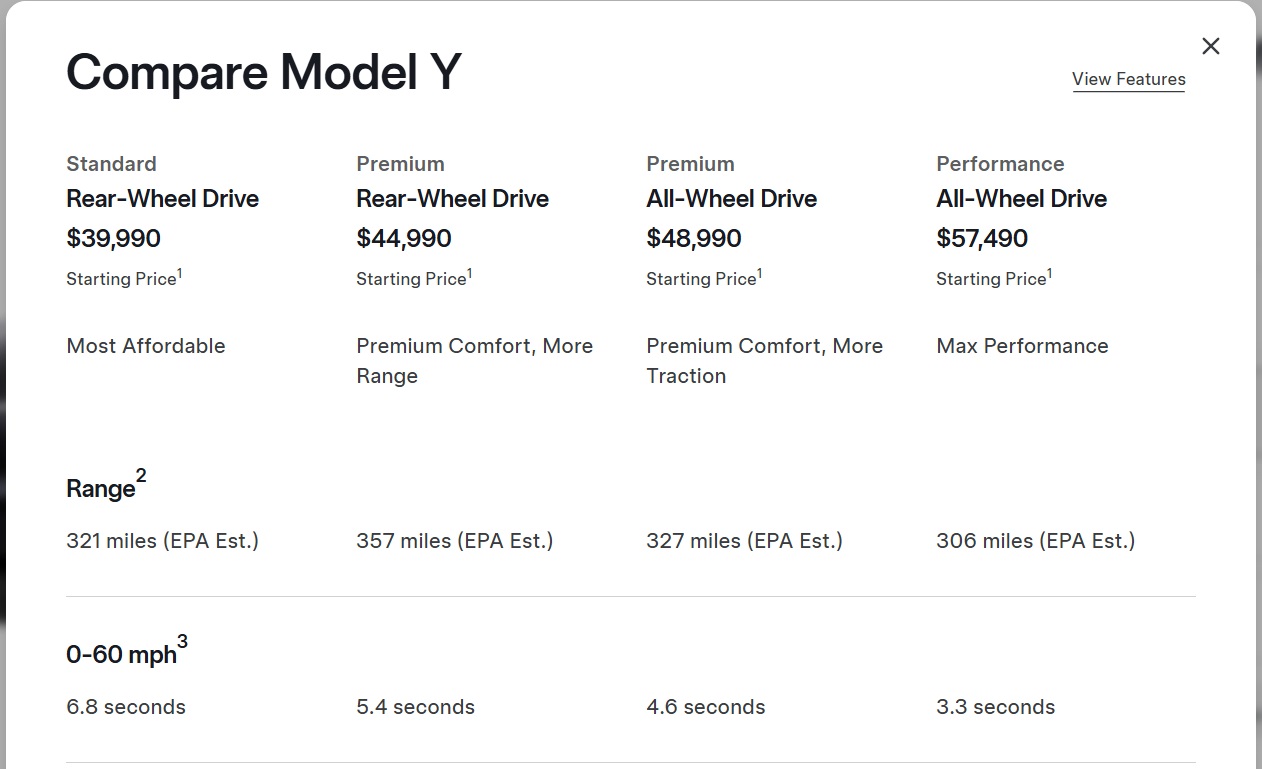1262x769 pixels.
Task: Click the 6.8 seconds acceleration value
Action: coord(126,707)
